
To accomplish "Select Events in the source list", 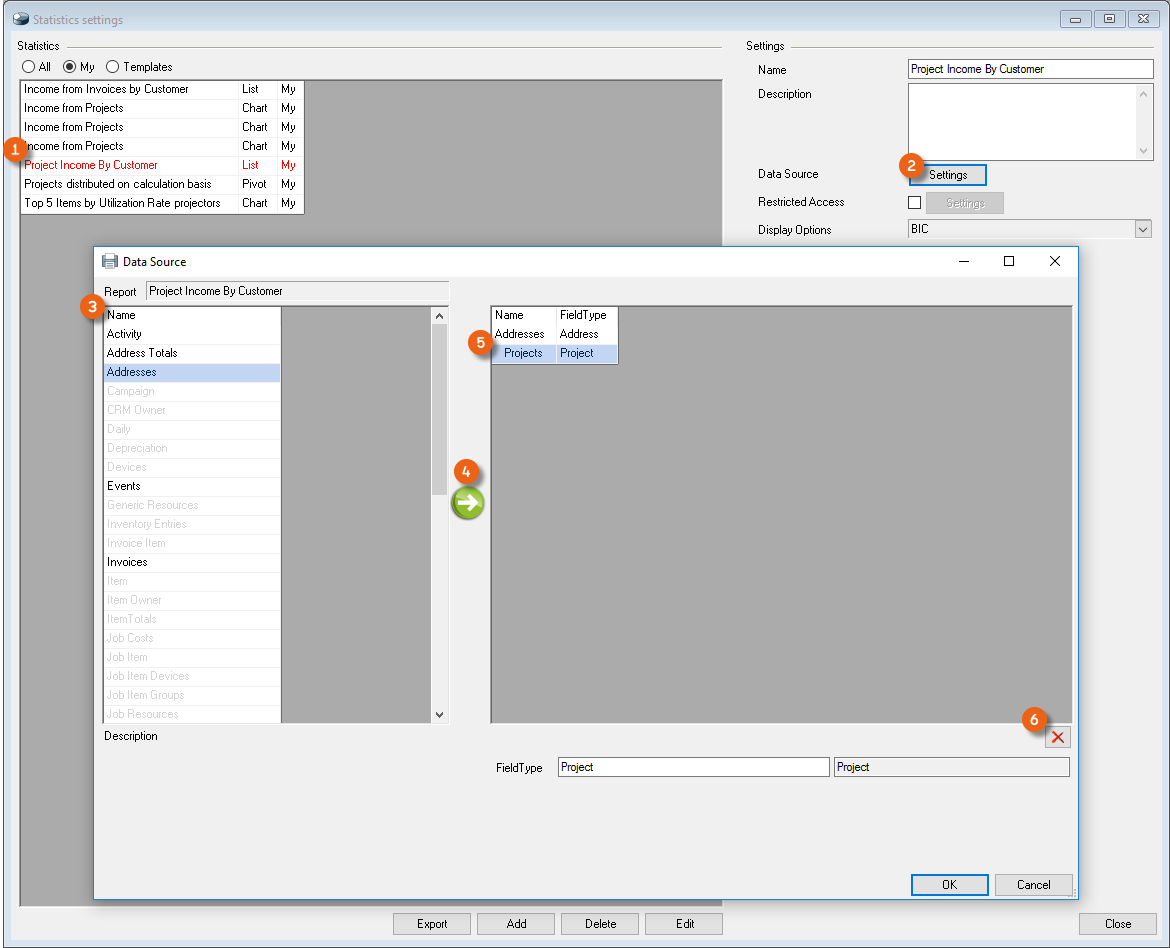I will pyautogui.click(x=124, y=486).
